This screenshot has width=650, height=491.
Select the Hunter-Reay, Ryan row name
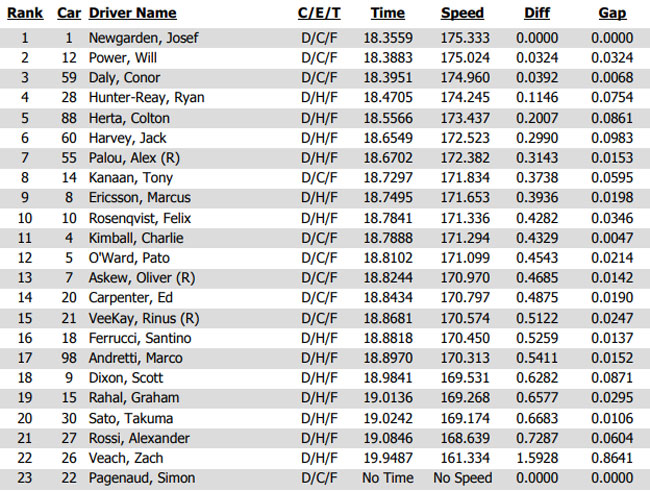tap(147, 97)
